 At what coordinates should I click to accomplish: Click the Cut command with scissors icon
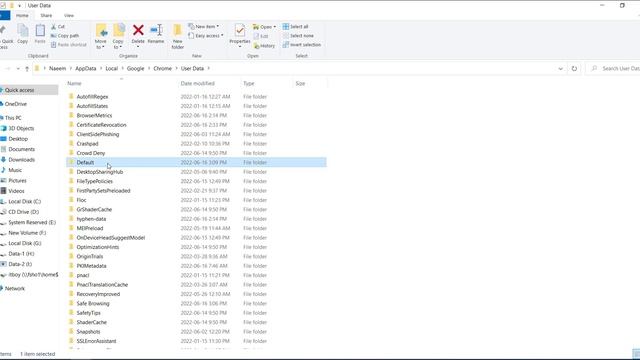click(58, 27)
